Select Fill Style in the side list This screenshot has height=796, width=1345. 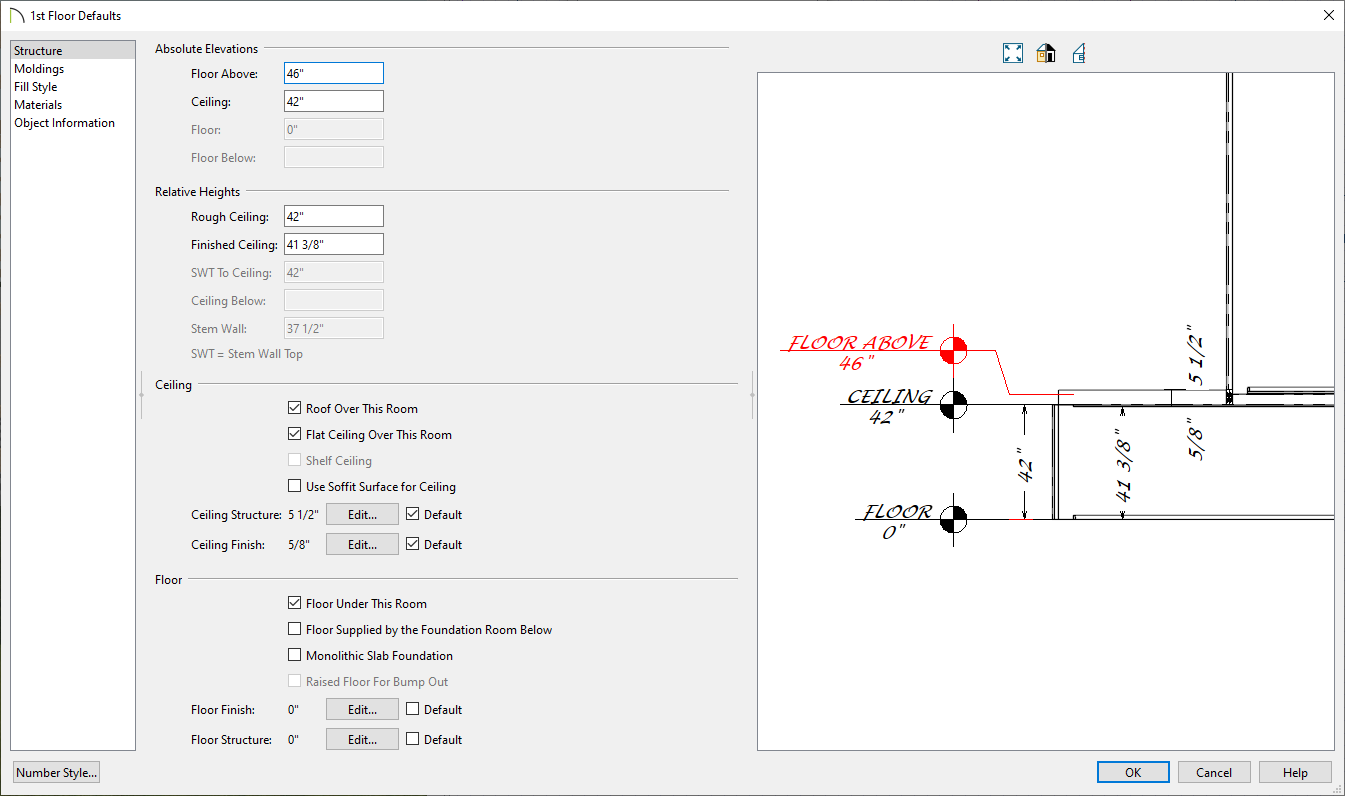pos(36,87)
